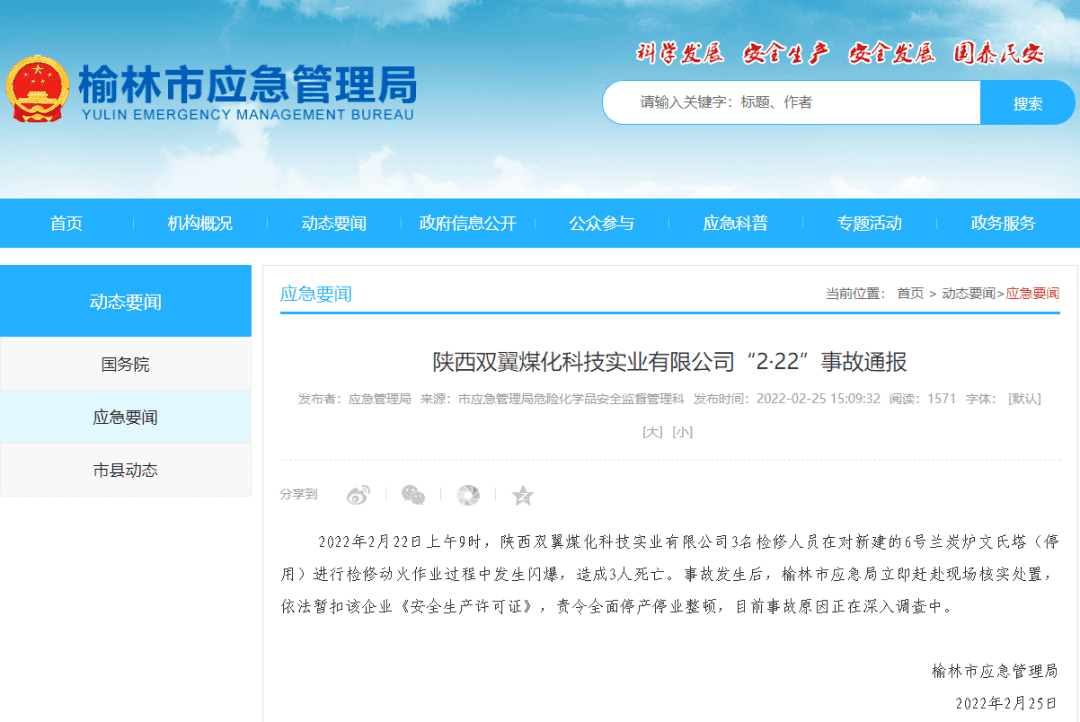Click the 分享到 label
The width and height of the screenshot is (1080, 722).
click(x=299, y=494)
